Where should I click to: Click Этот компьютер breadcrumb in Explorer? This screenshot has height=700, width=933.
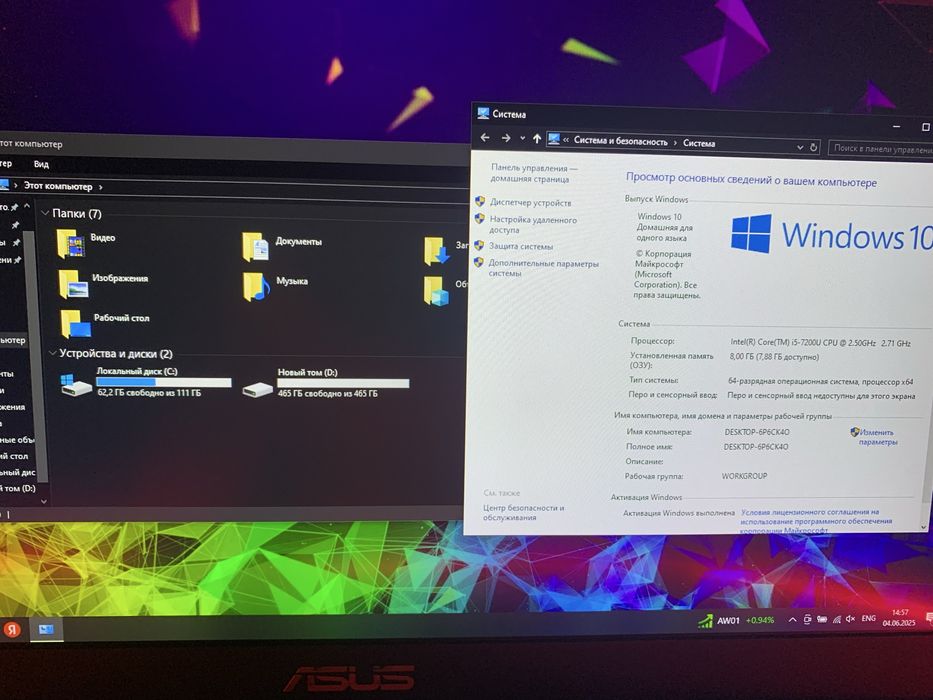click(x=58, y=186)
